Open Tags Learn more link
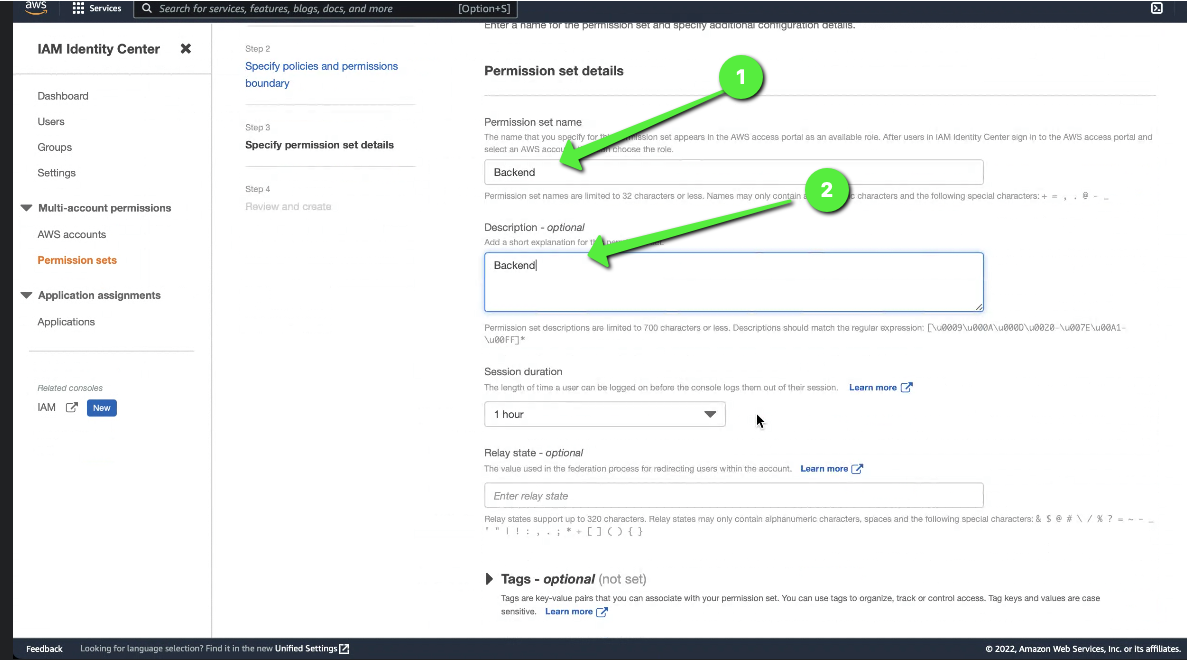1187x660 pixels. click(x=569, y=612)
